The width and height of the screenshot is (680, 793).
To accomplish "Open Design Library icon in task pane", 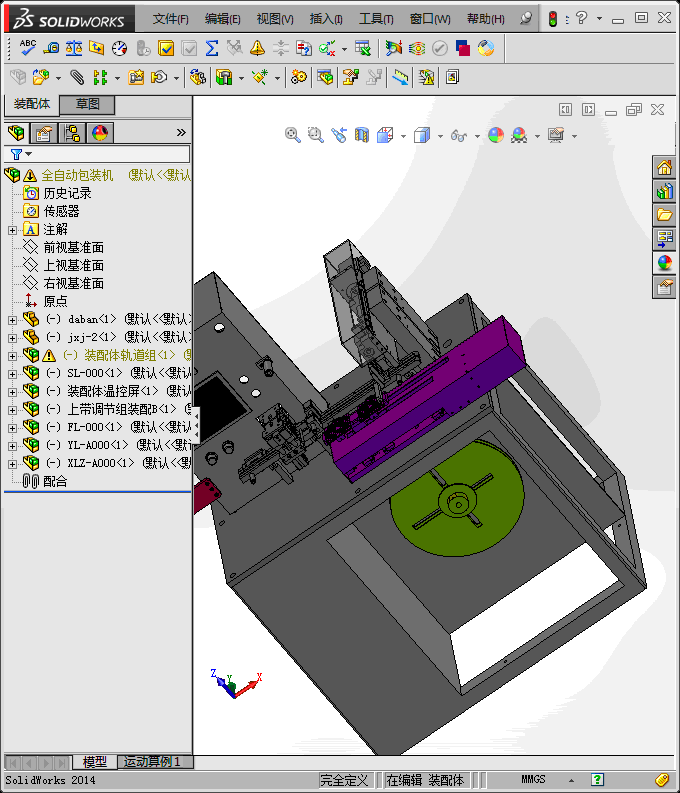I will click(x=664, y=191).
